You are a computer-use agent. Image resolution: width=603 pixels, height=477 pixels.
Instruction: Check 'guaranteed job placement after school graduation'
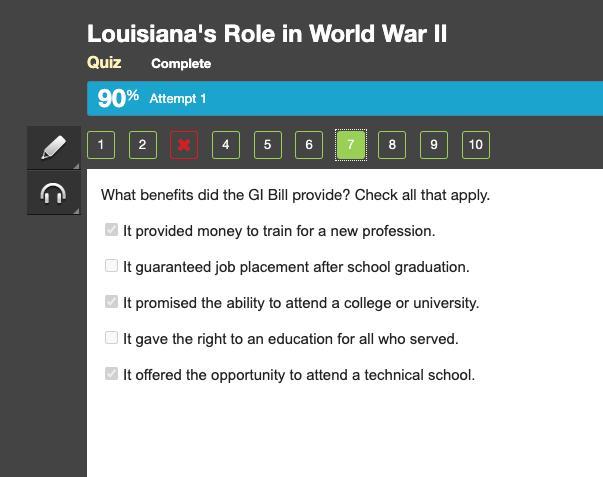click(x=111, y=266)
